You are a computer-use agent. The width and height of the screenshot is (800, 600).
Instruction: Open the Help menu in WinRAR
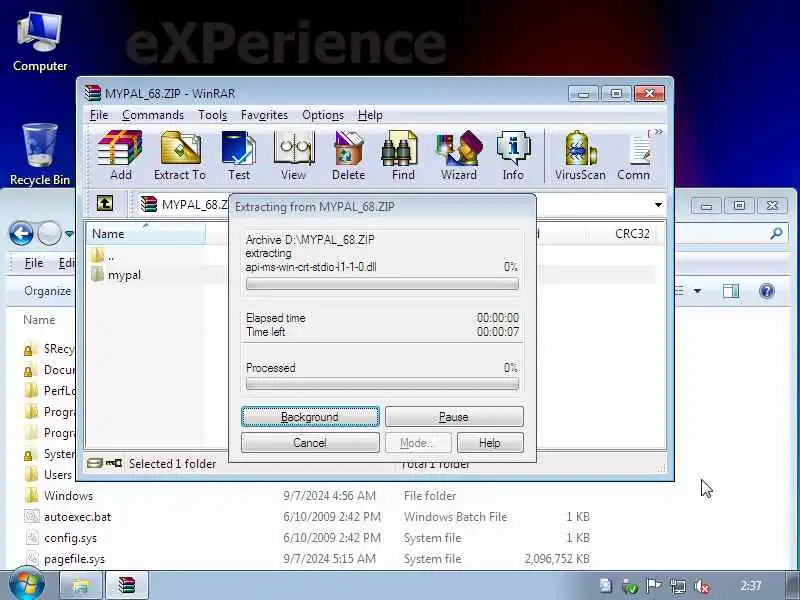click(x=370, y=115)
